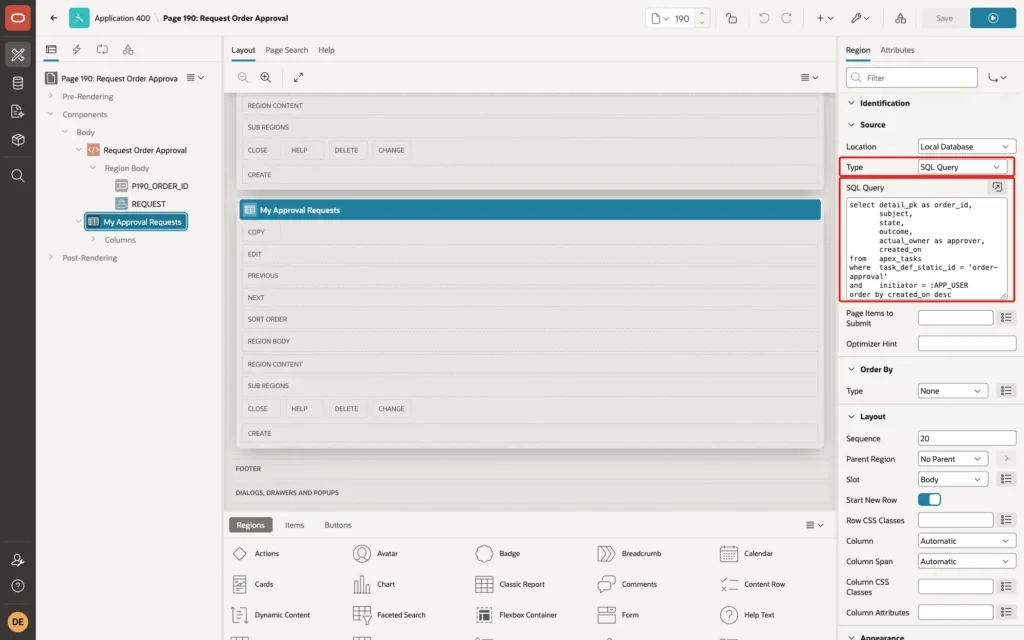Run the page with play button

pyautogui.click(x=993, y=18)
